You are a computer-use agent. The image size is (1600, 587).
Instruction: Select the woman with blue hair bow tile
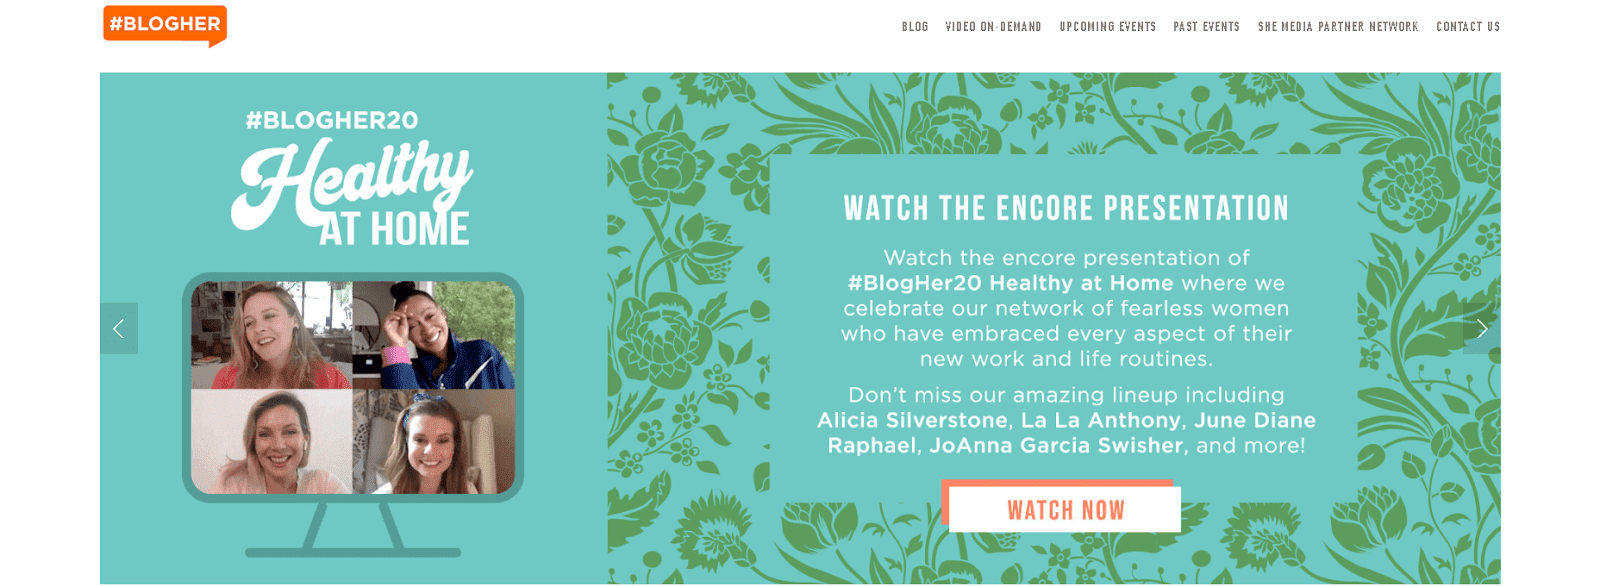click(x=434, y=441)
